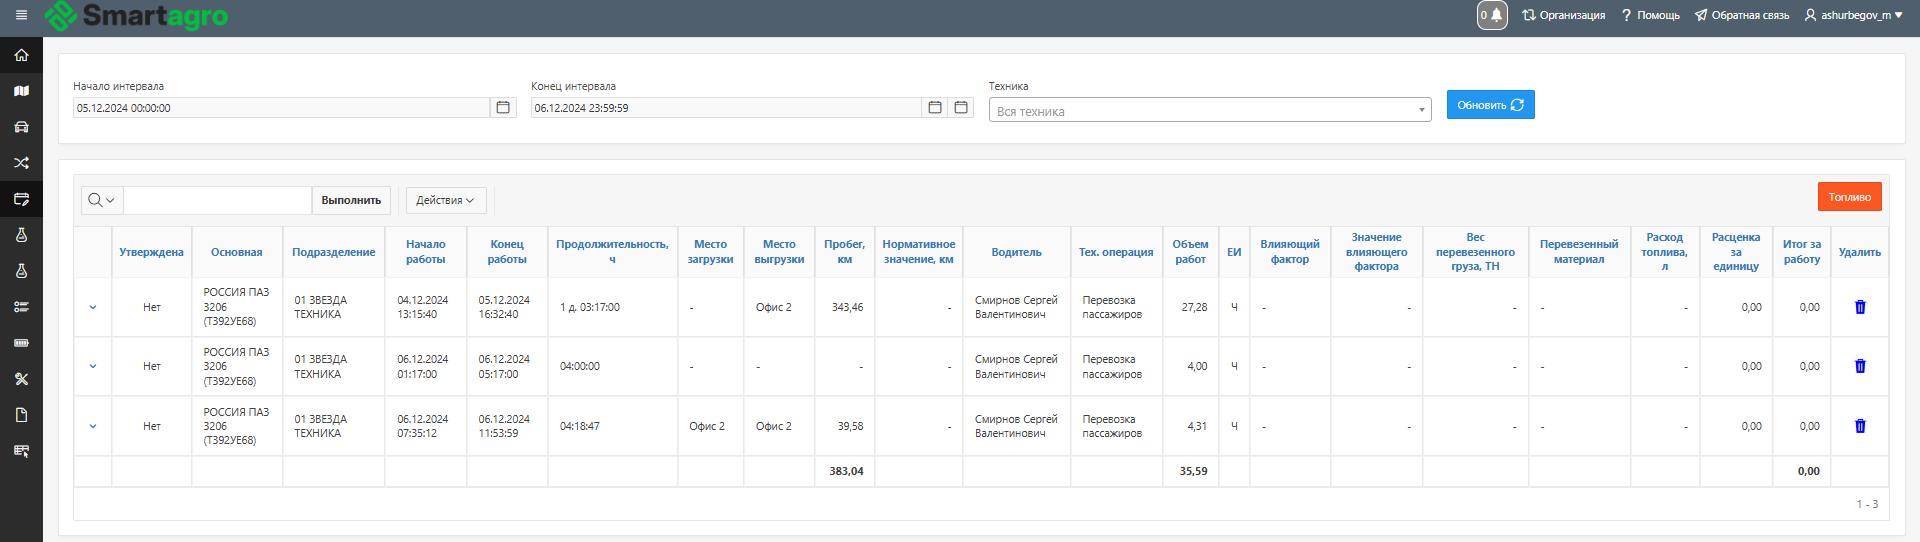Click the notifications bell icon
1920x542 pixels.
[1492, 15]
